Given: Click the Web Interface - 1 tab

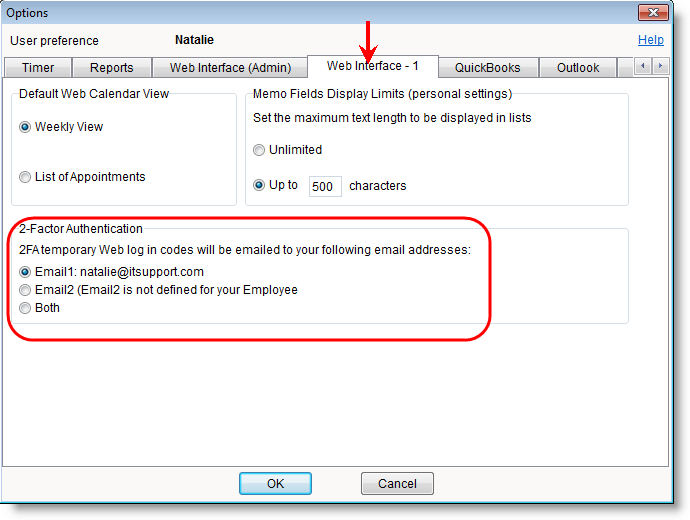Looking at the screenshot, I should click(372, 67).
